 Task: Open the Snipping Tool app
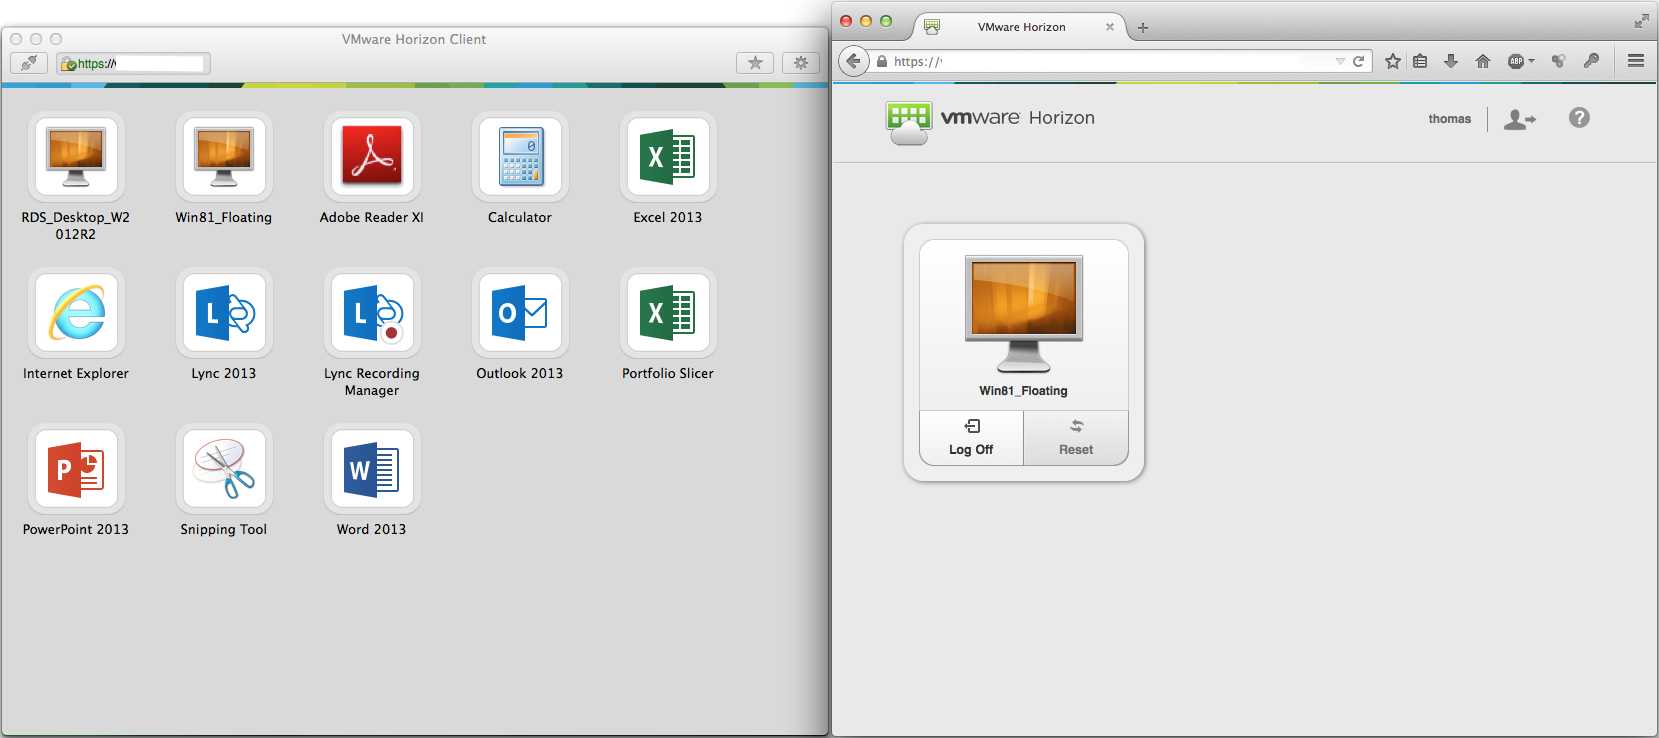224,469
